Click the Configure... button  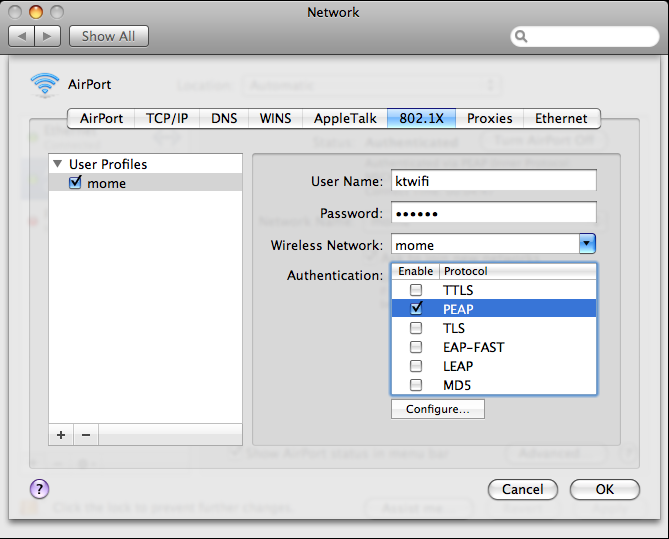pos(438,409)
